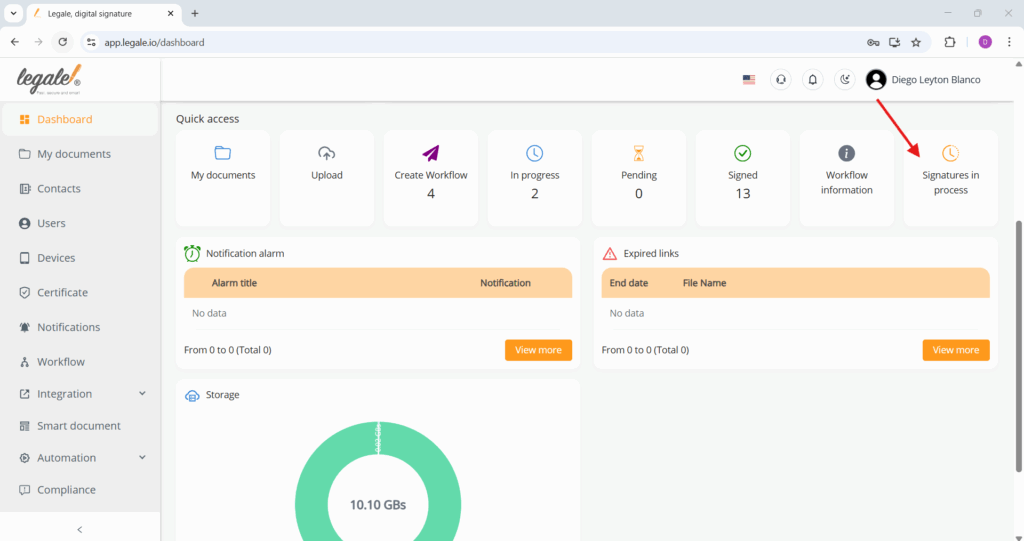The height and width of the screenshot is (541, 1024).
Task: Collapse the sidebar with the arrow
Action: coord(80,529)
